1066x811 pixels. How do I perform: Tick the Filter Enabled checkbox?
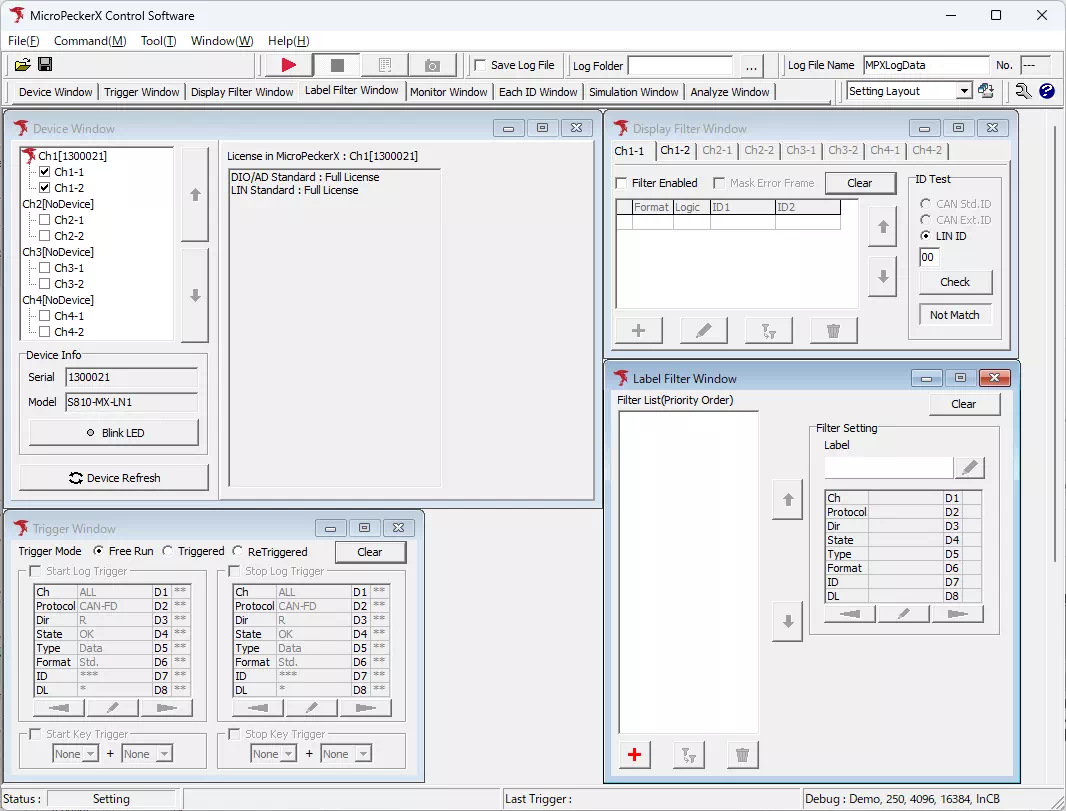point(622,183)
